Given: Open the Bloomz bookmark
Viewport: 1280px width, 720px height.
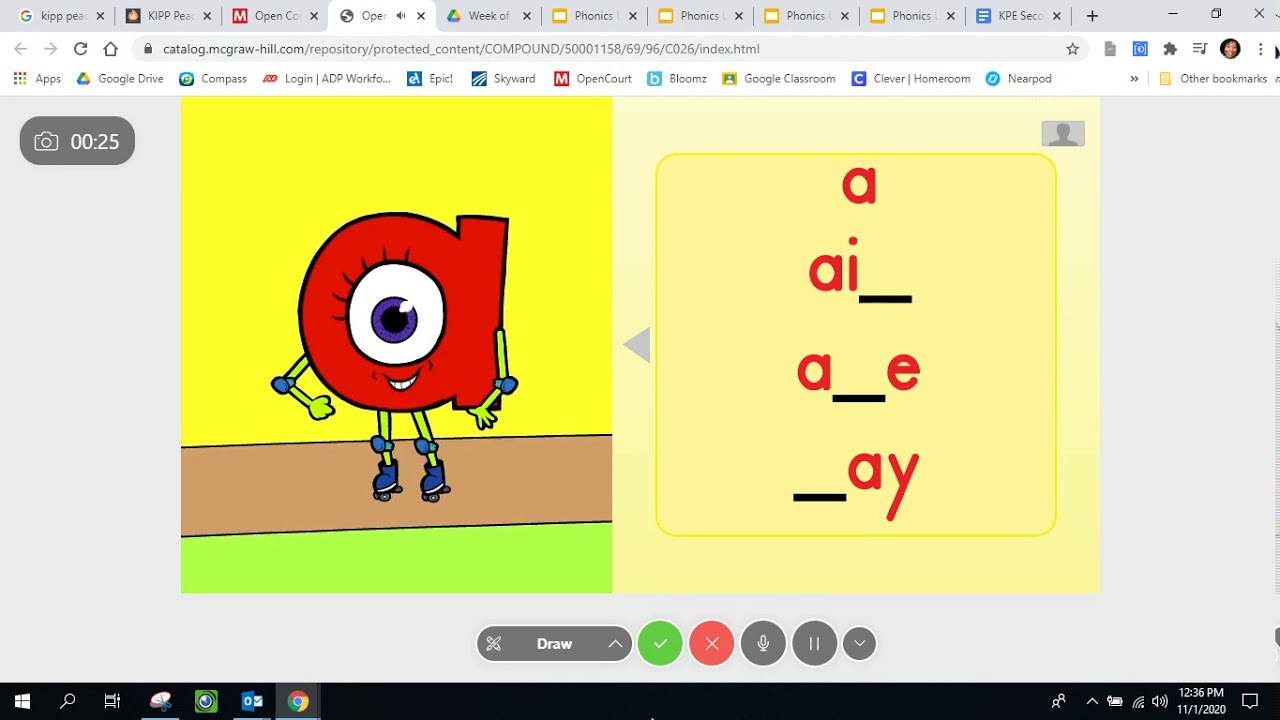Looking at the screenshot, I should pos(678,79).
